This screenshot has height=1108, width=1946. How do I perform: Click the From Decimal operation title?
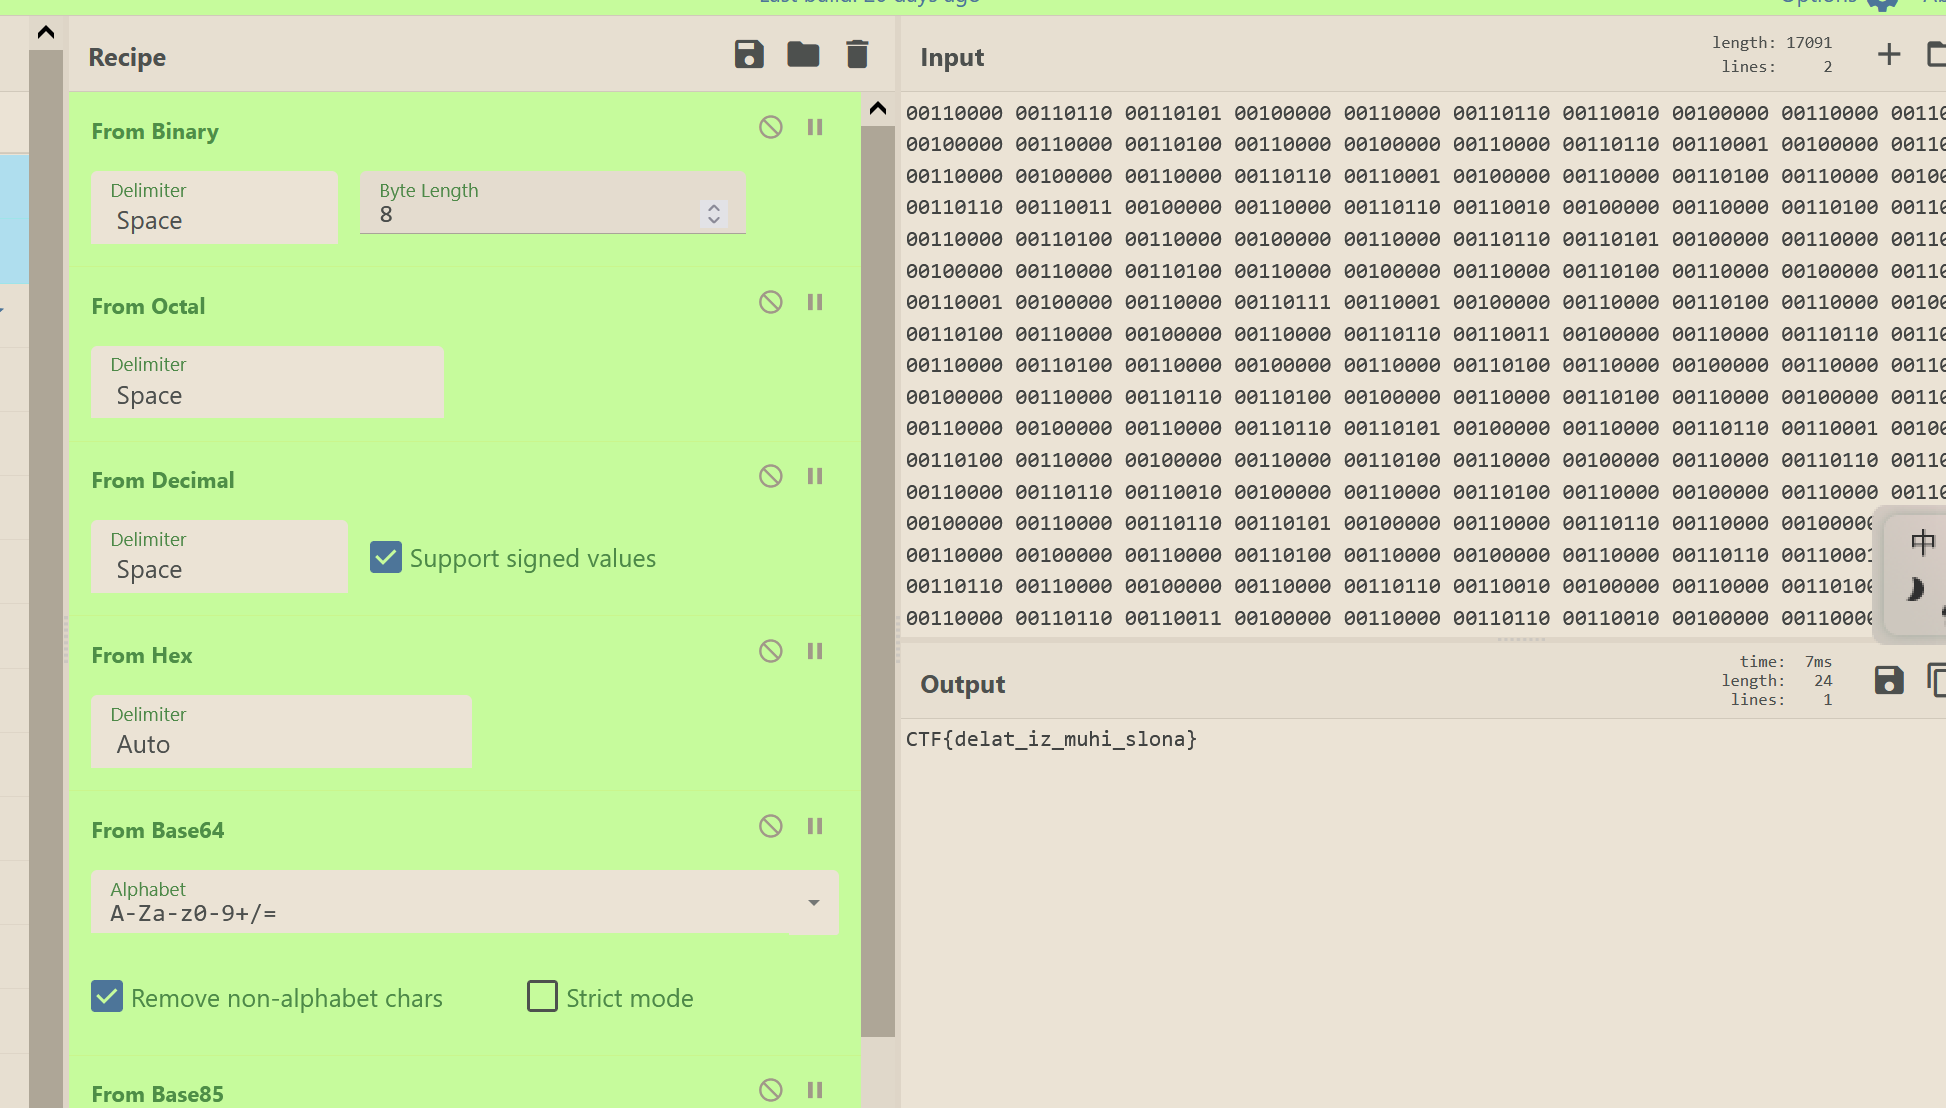163,480
